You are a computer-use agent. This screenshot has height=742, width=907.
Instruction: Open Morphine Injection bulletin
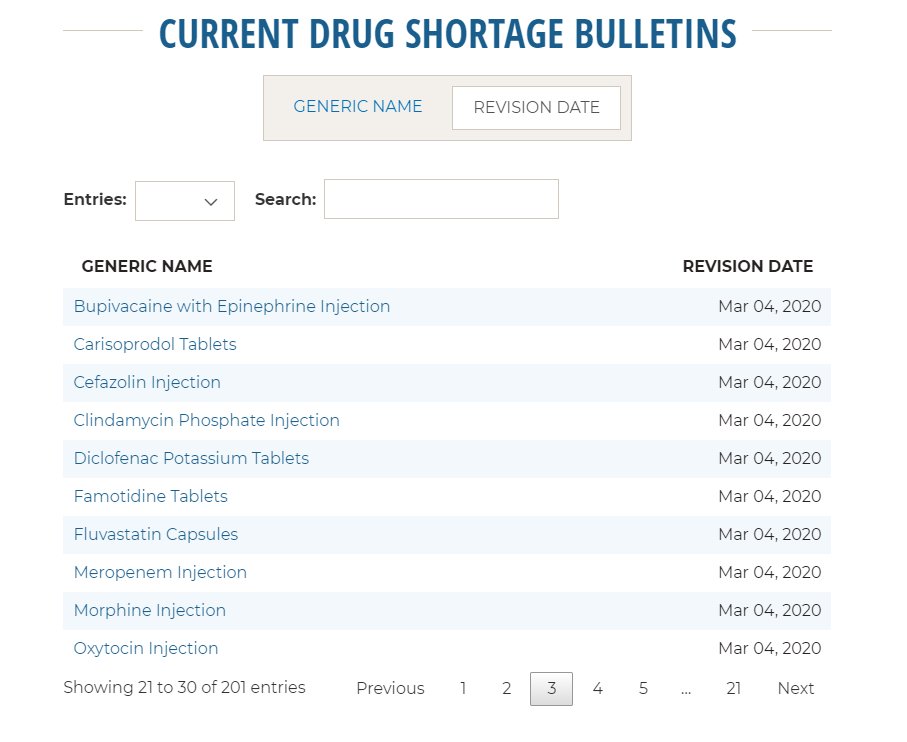(x=149, y=610)
